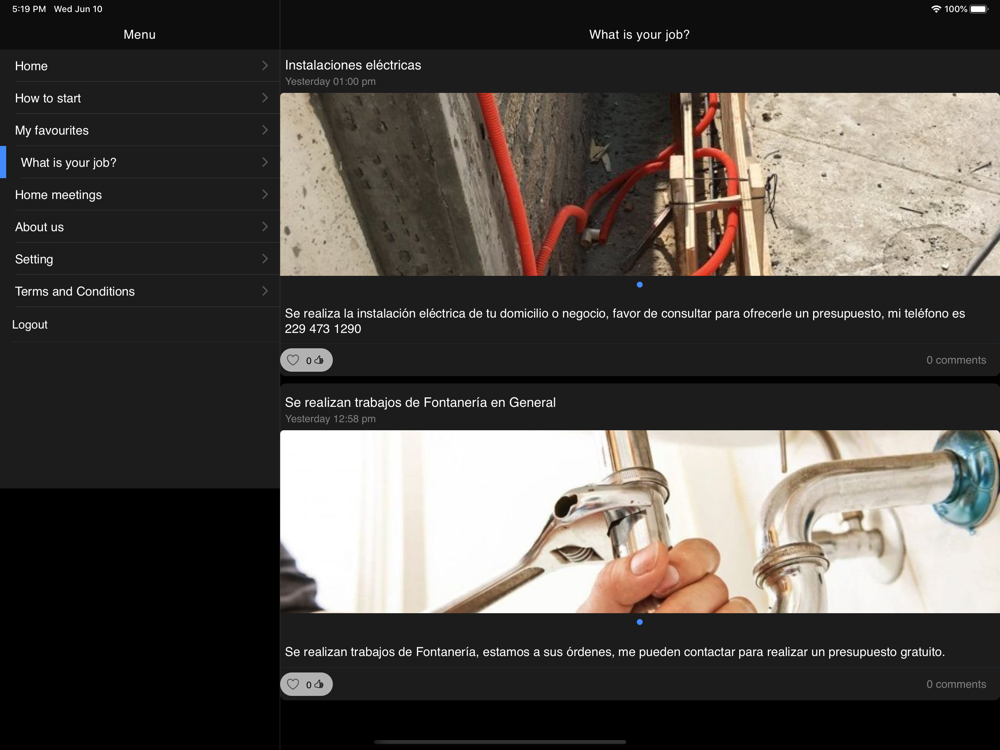Click the page dot under the electrical photo
This screenshot has height=750, width=1000.
coord(640,285)
